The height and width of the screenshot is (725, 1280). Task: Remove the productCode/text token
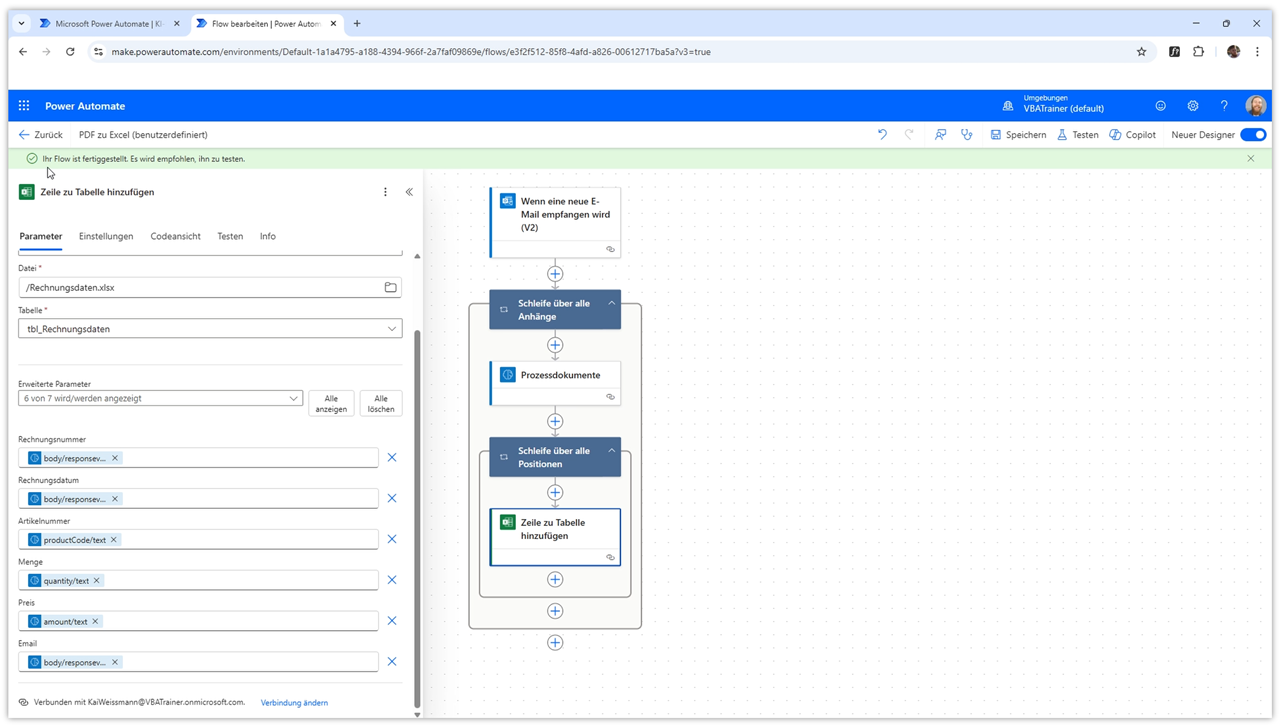point(114,540)
